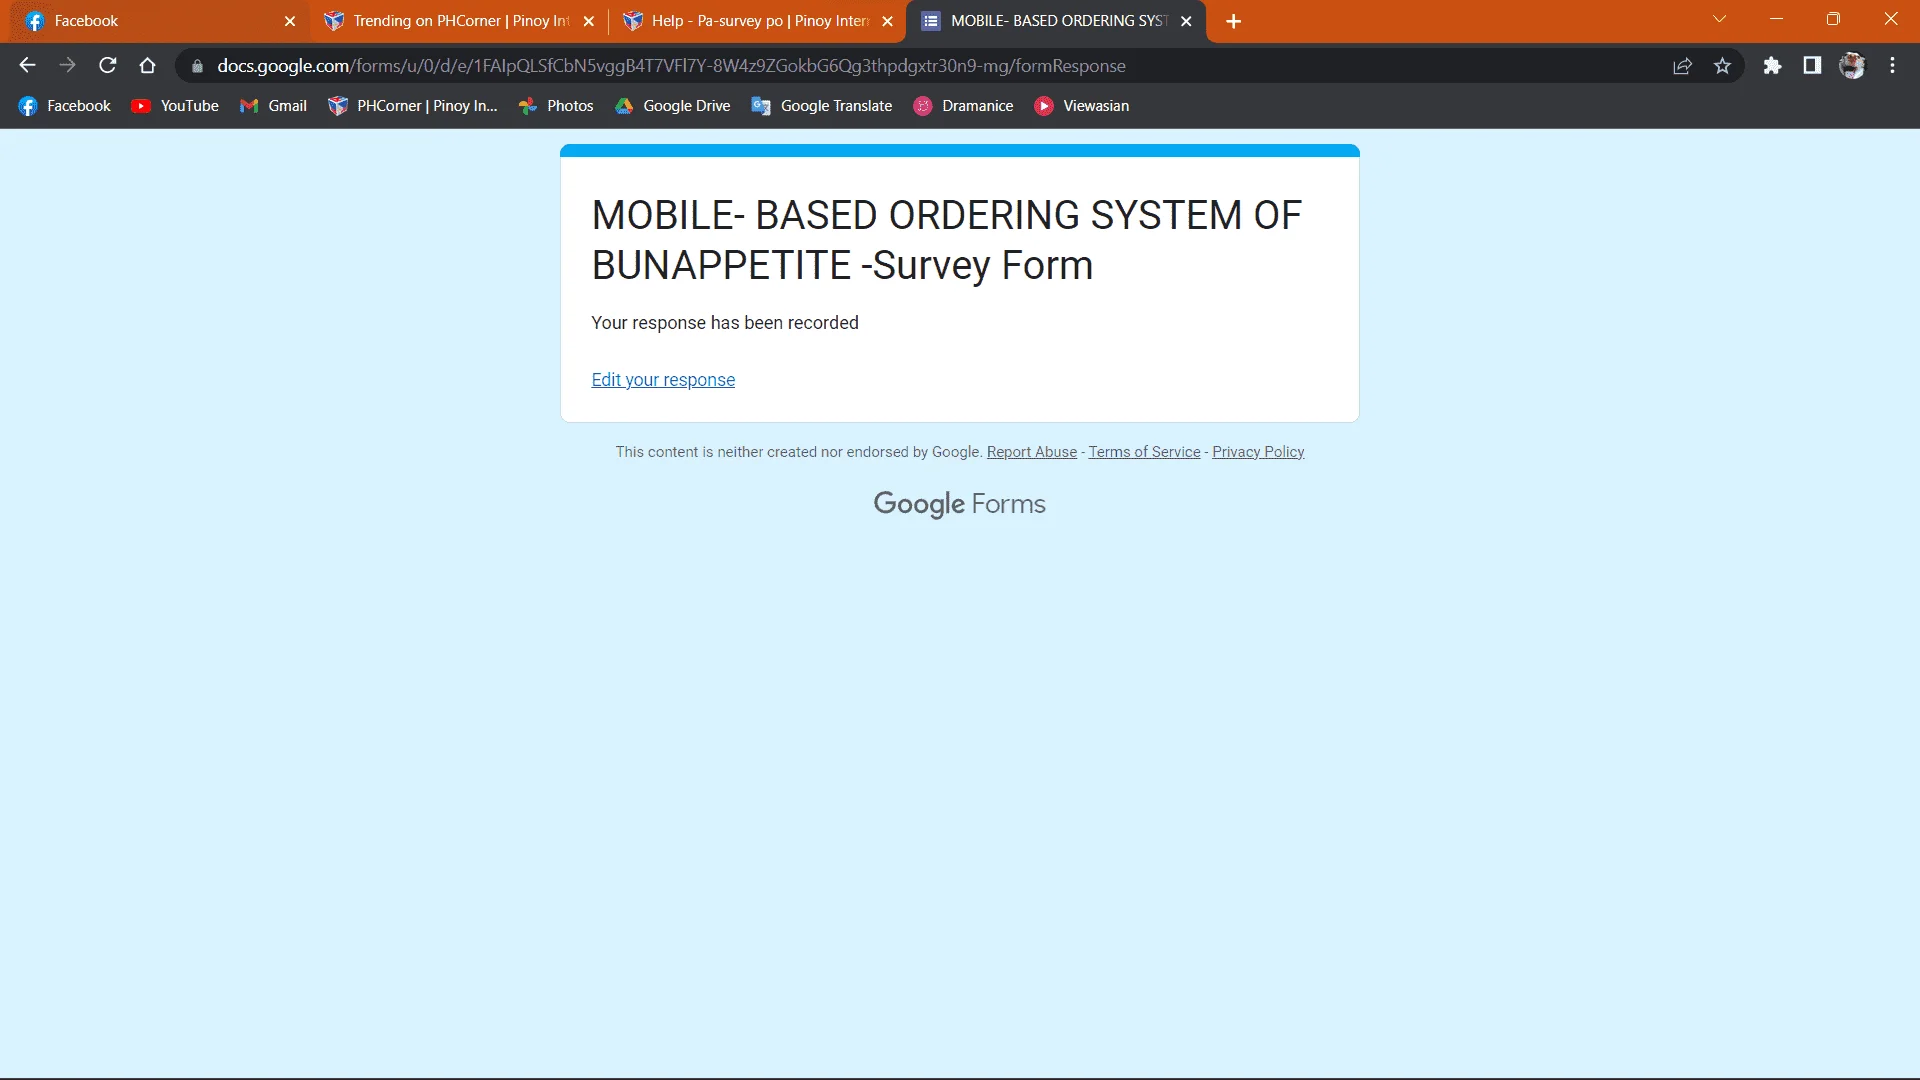Open the Extensions puzzle menu

tap(1772, 66)
